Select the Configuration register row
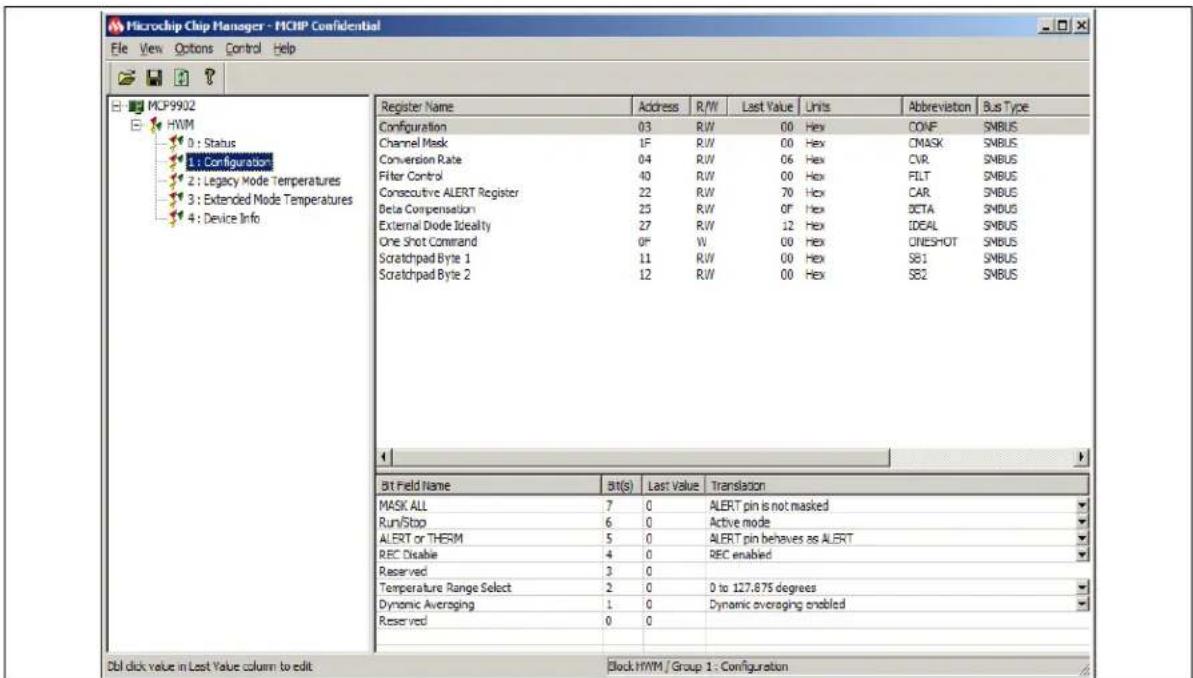 [x=733, y=127]
